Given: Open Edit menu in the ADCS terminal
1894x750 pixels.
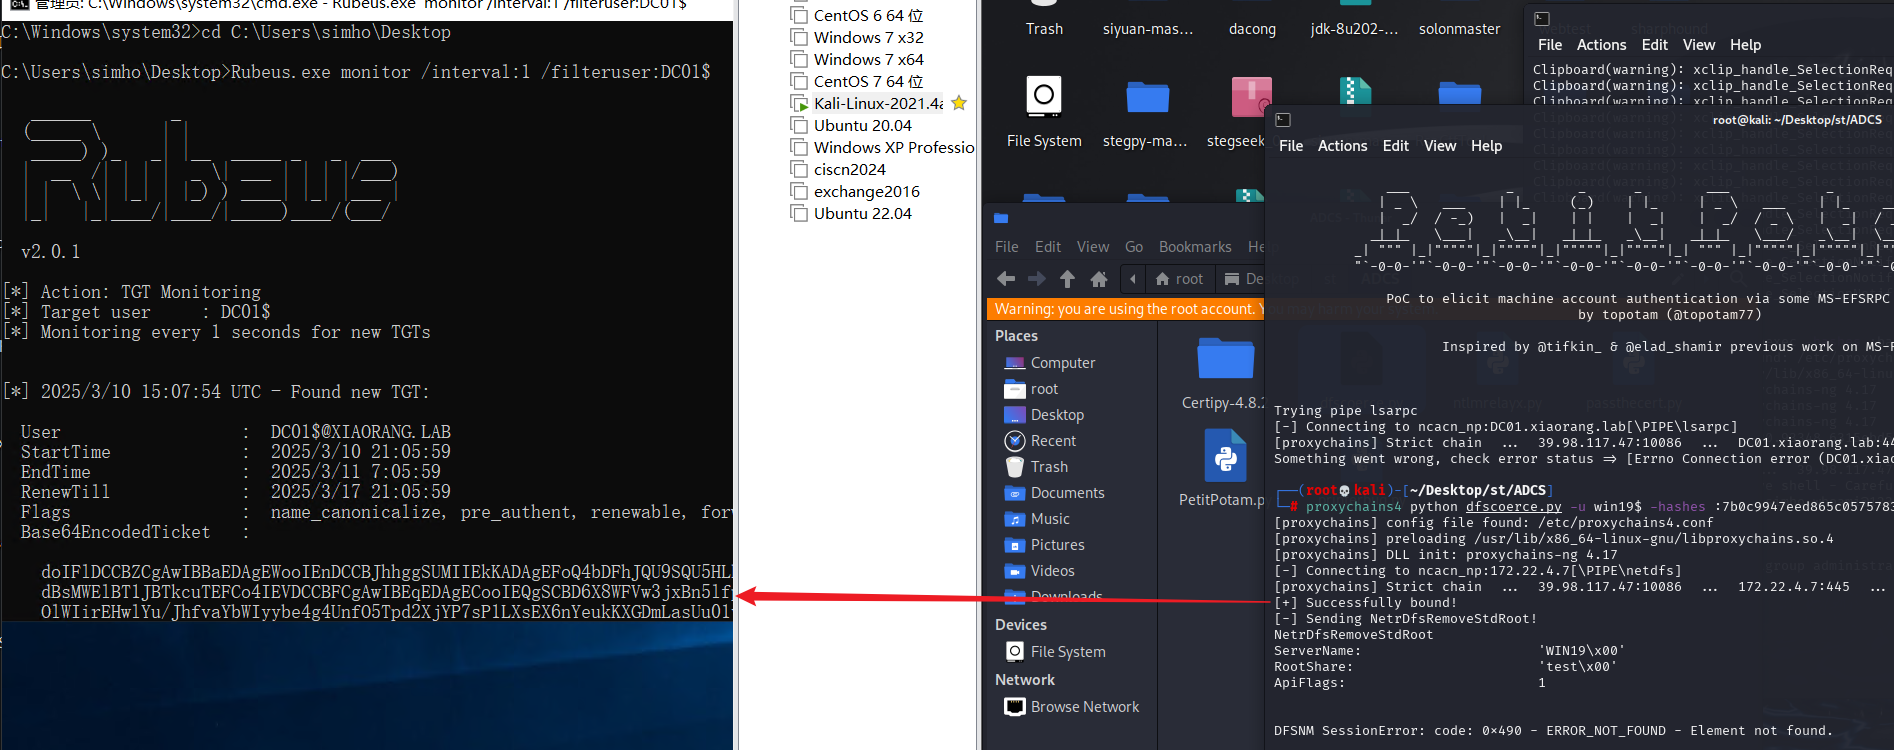Looking at the screenshot, I should (1395, 146).
